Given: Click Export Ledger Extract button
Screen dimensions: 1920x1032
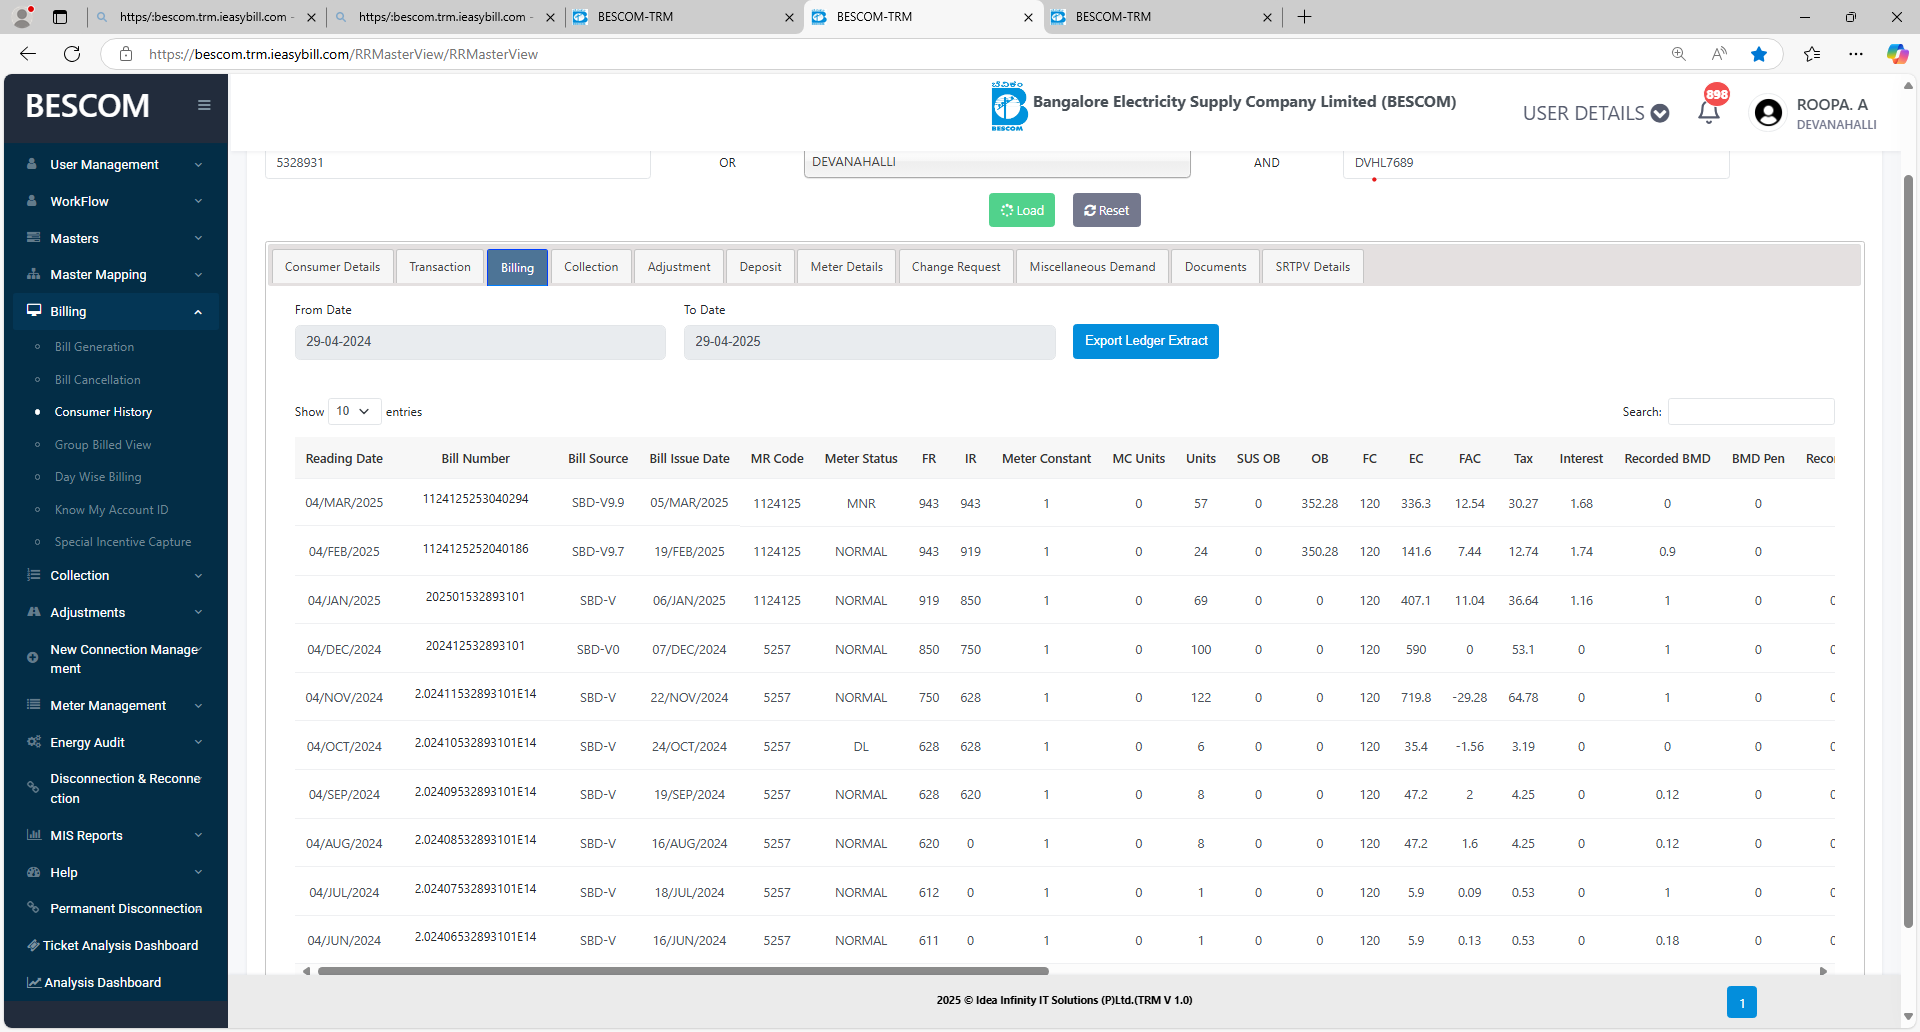Looking at the screenshot, I should [1146, 341].
